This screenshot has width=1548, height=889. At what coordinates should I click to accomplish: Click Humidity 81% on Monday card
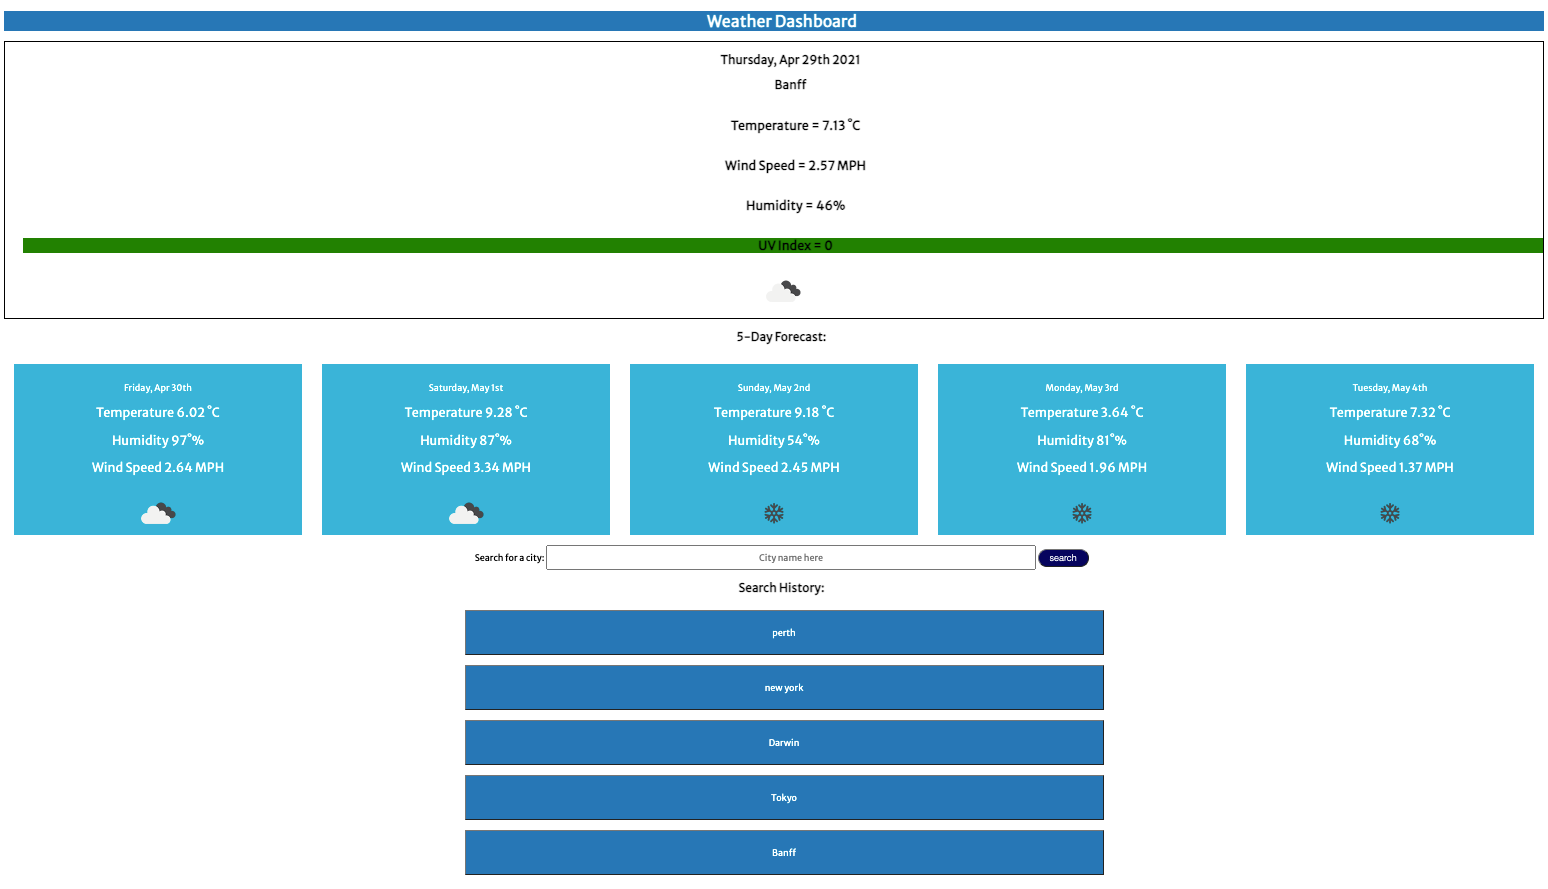1082,440
